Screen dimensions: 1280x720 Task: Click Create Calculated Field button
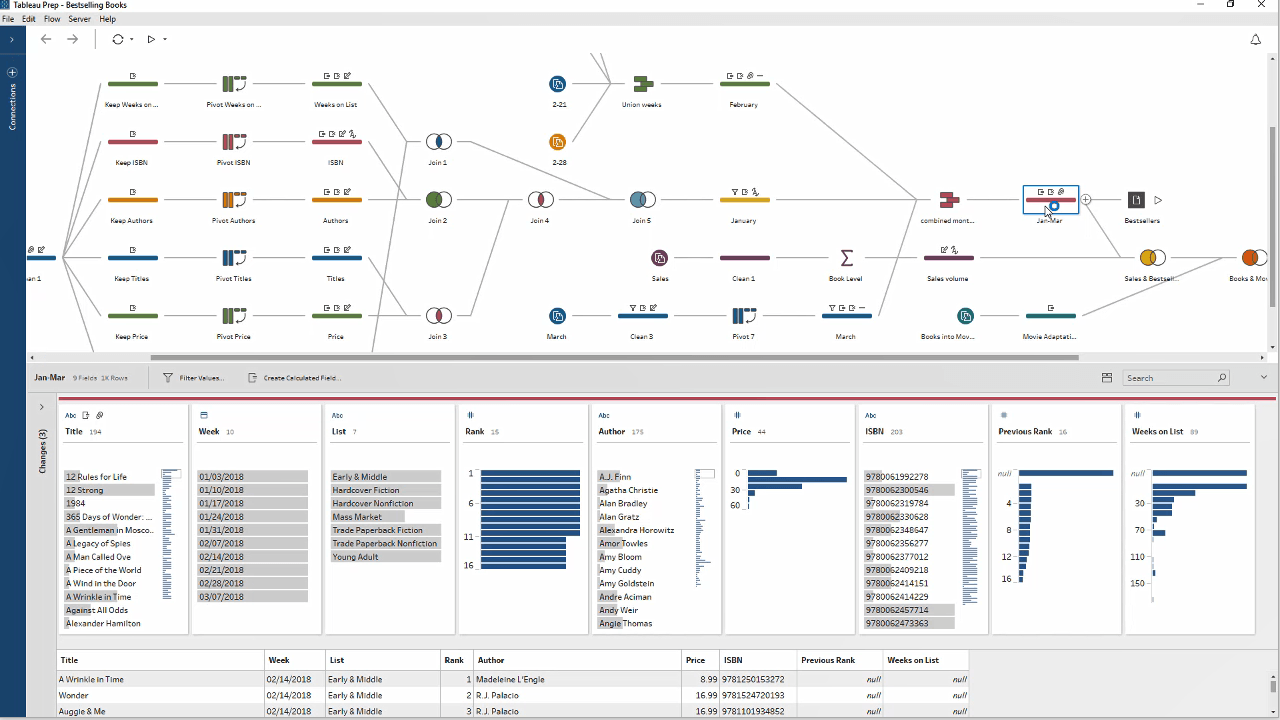click(x=295, y=378)
